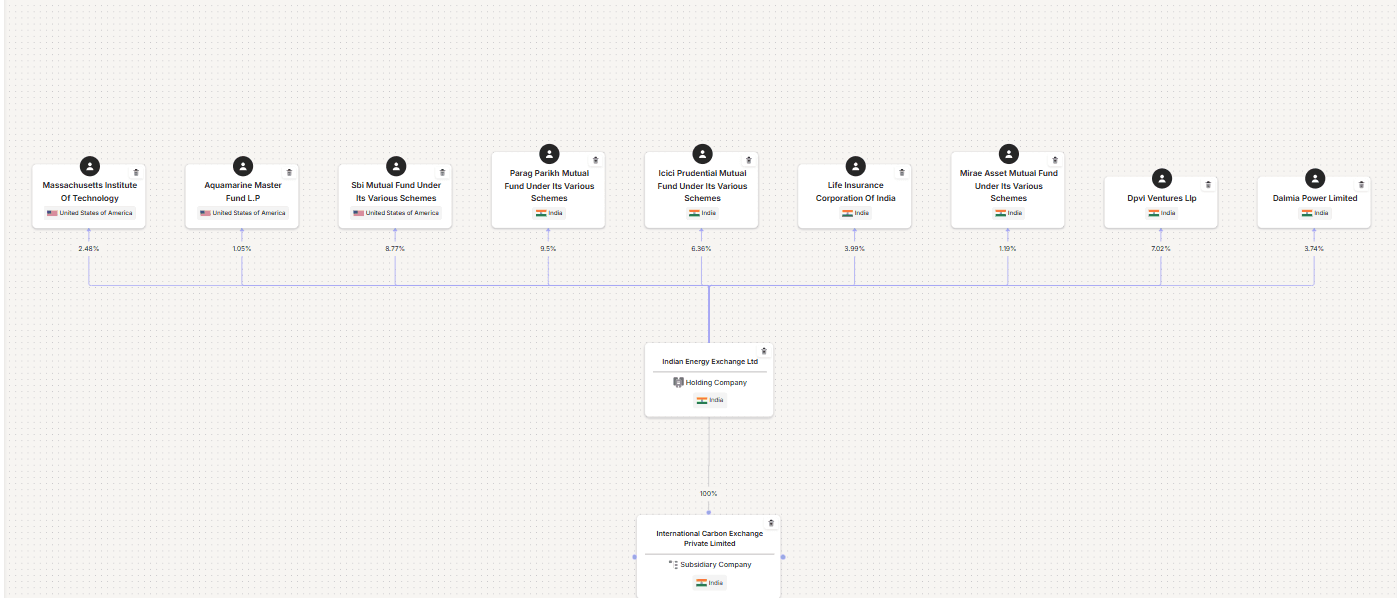Select the Mirae Asset Mutual Fund card title

1008,185
